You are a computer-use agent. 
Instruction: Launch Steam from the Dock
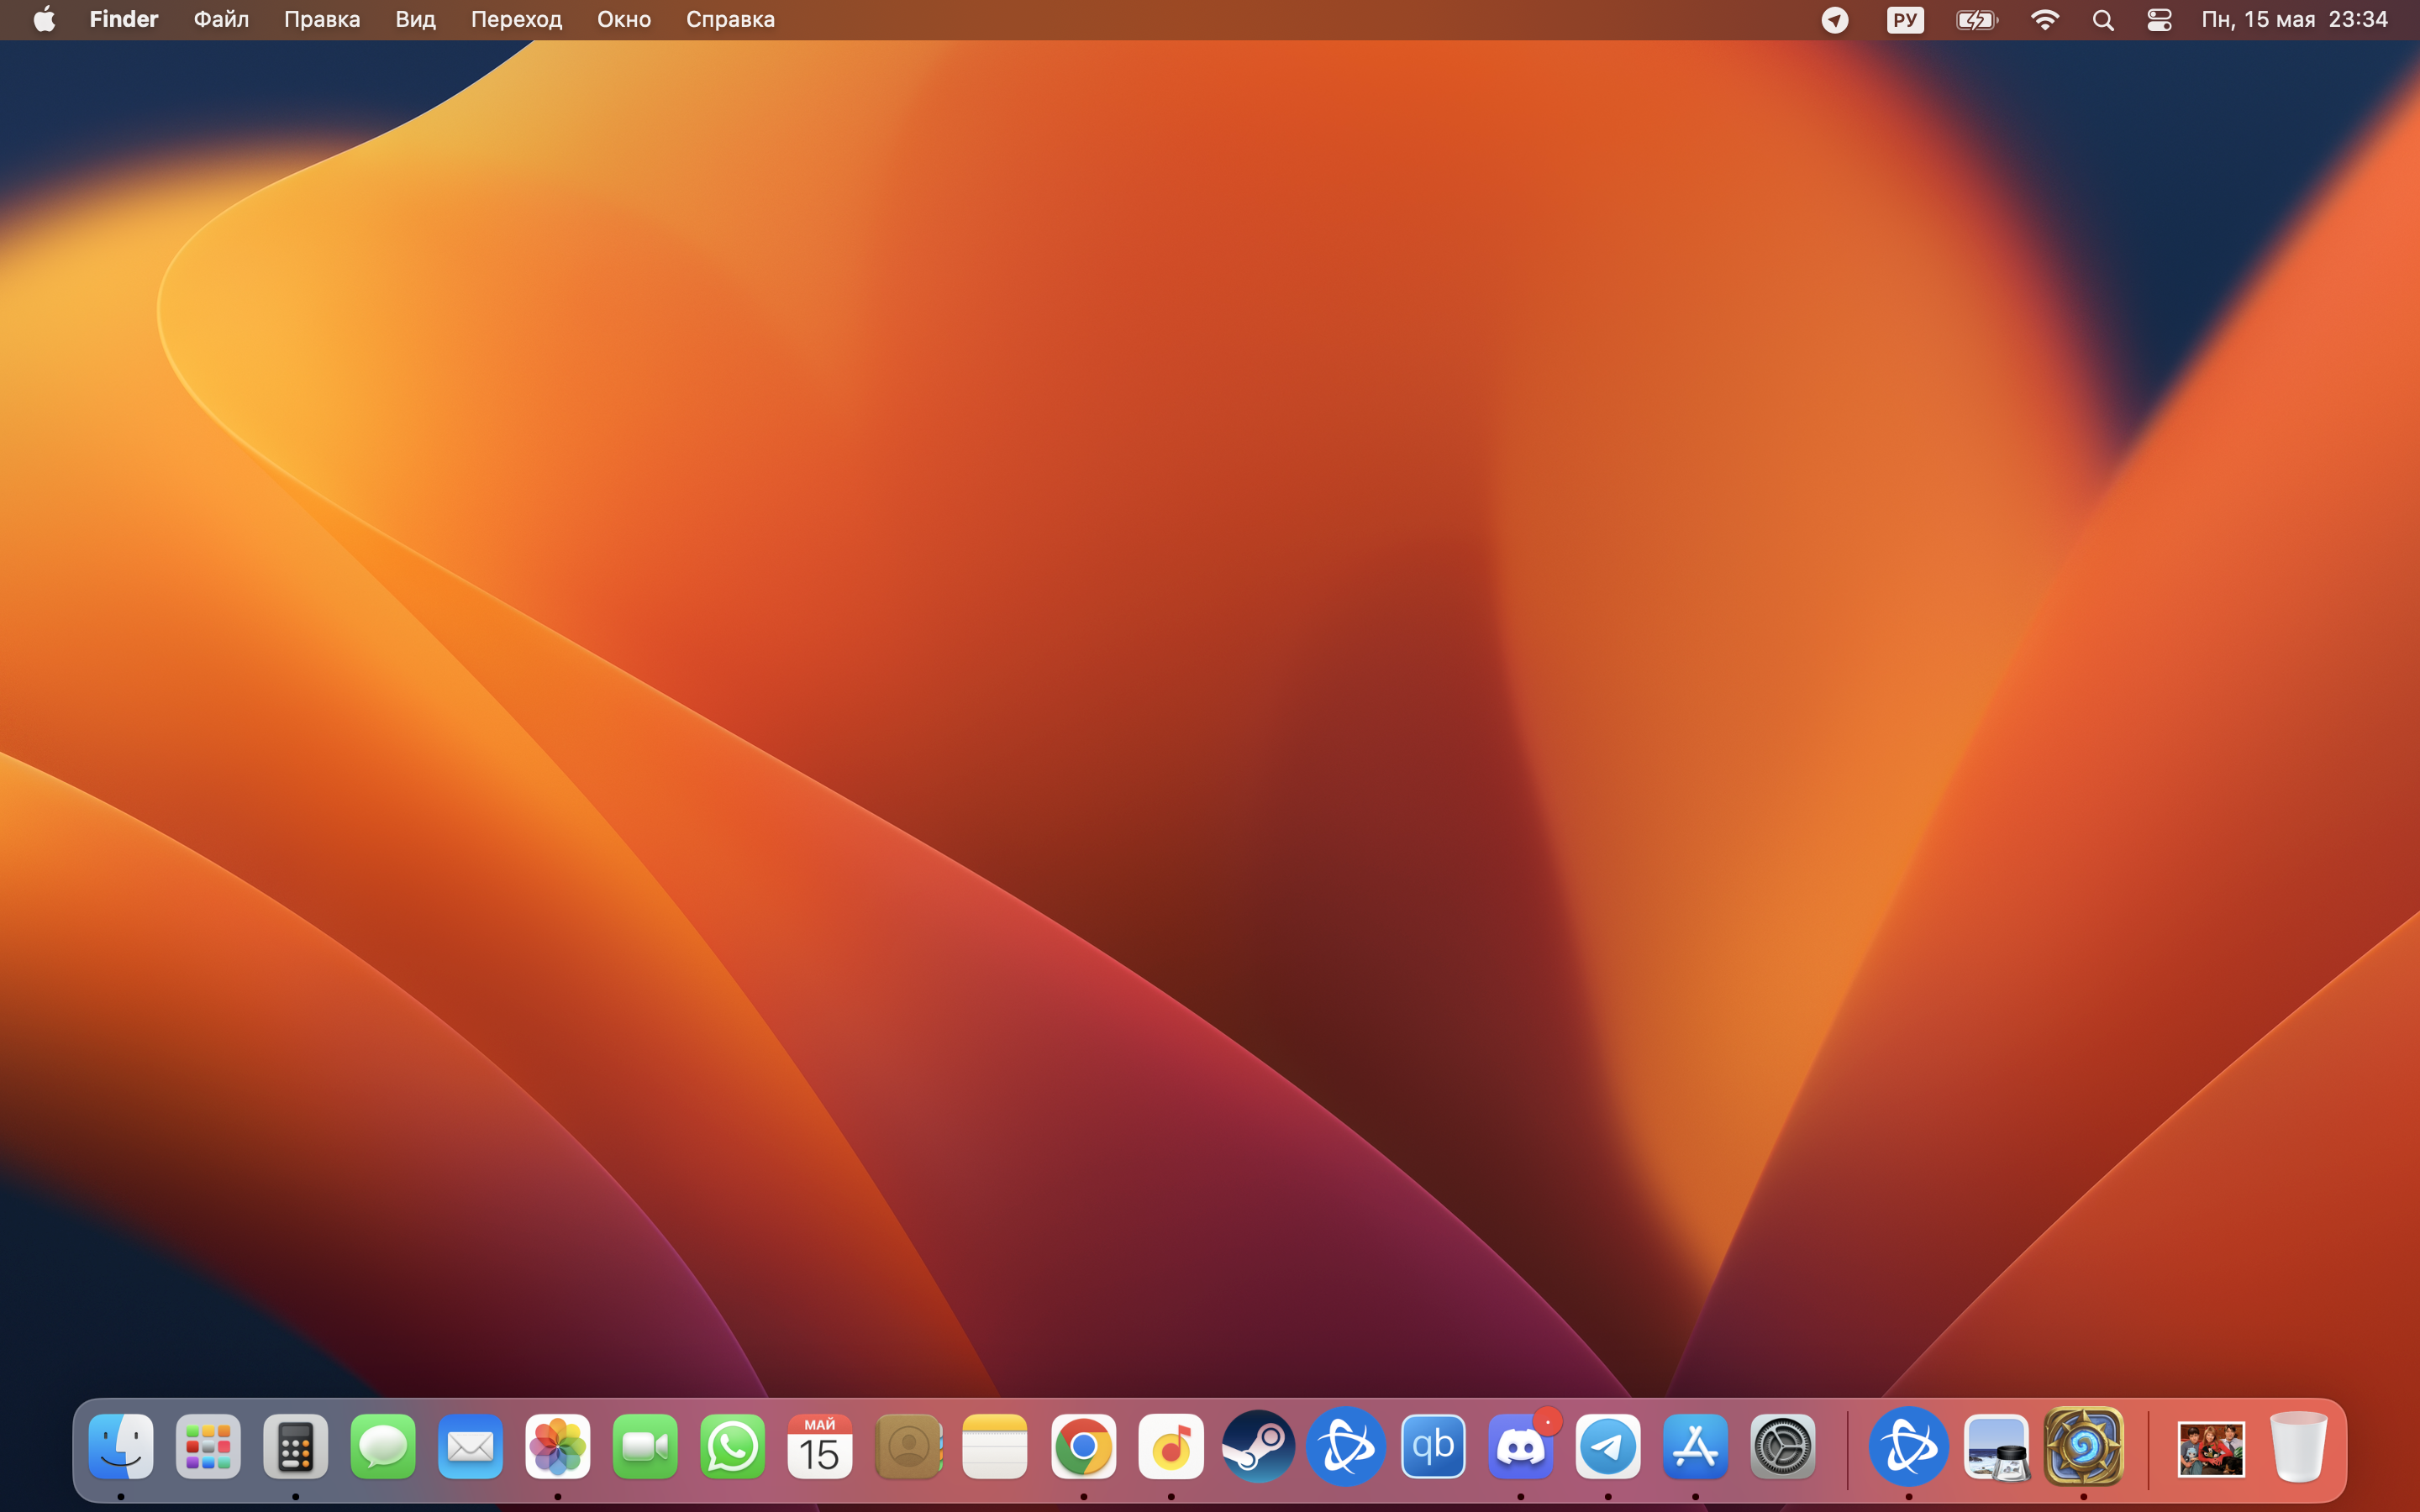pyautogui.click(x=1258, y=1446)
